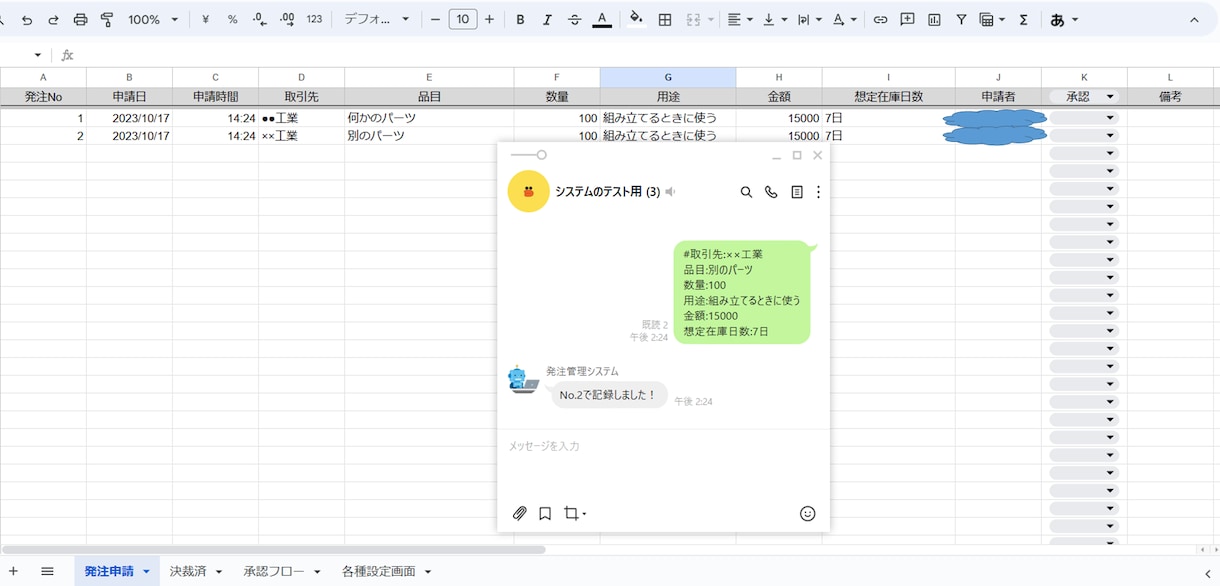Screen dimensions: 1220x586
Task: Open the zoom level 100% dropdown
Action: (153, 20)
